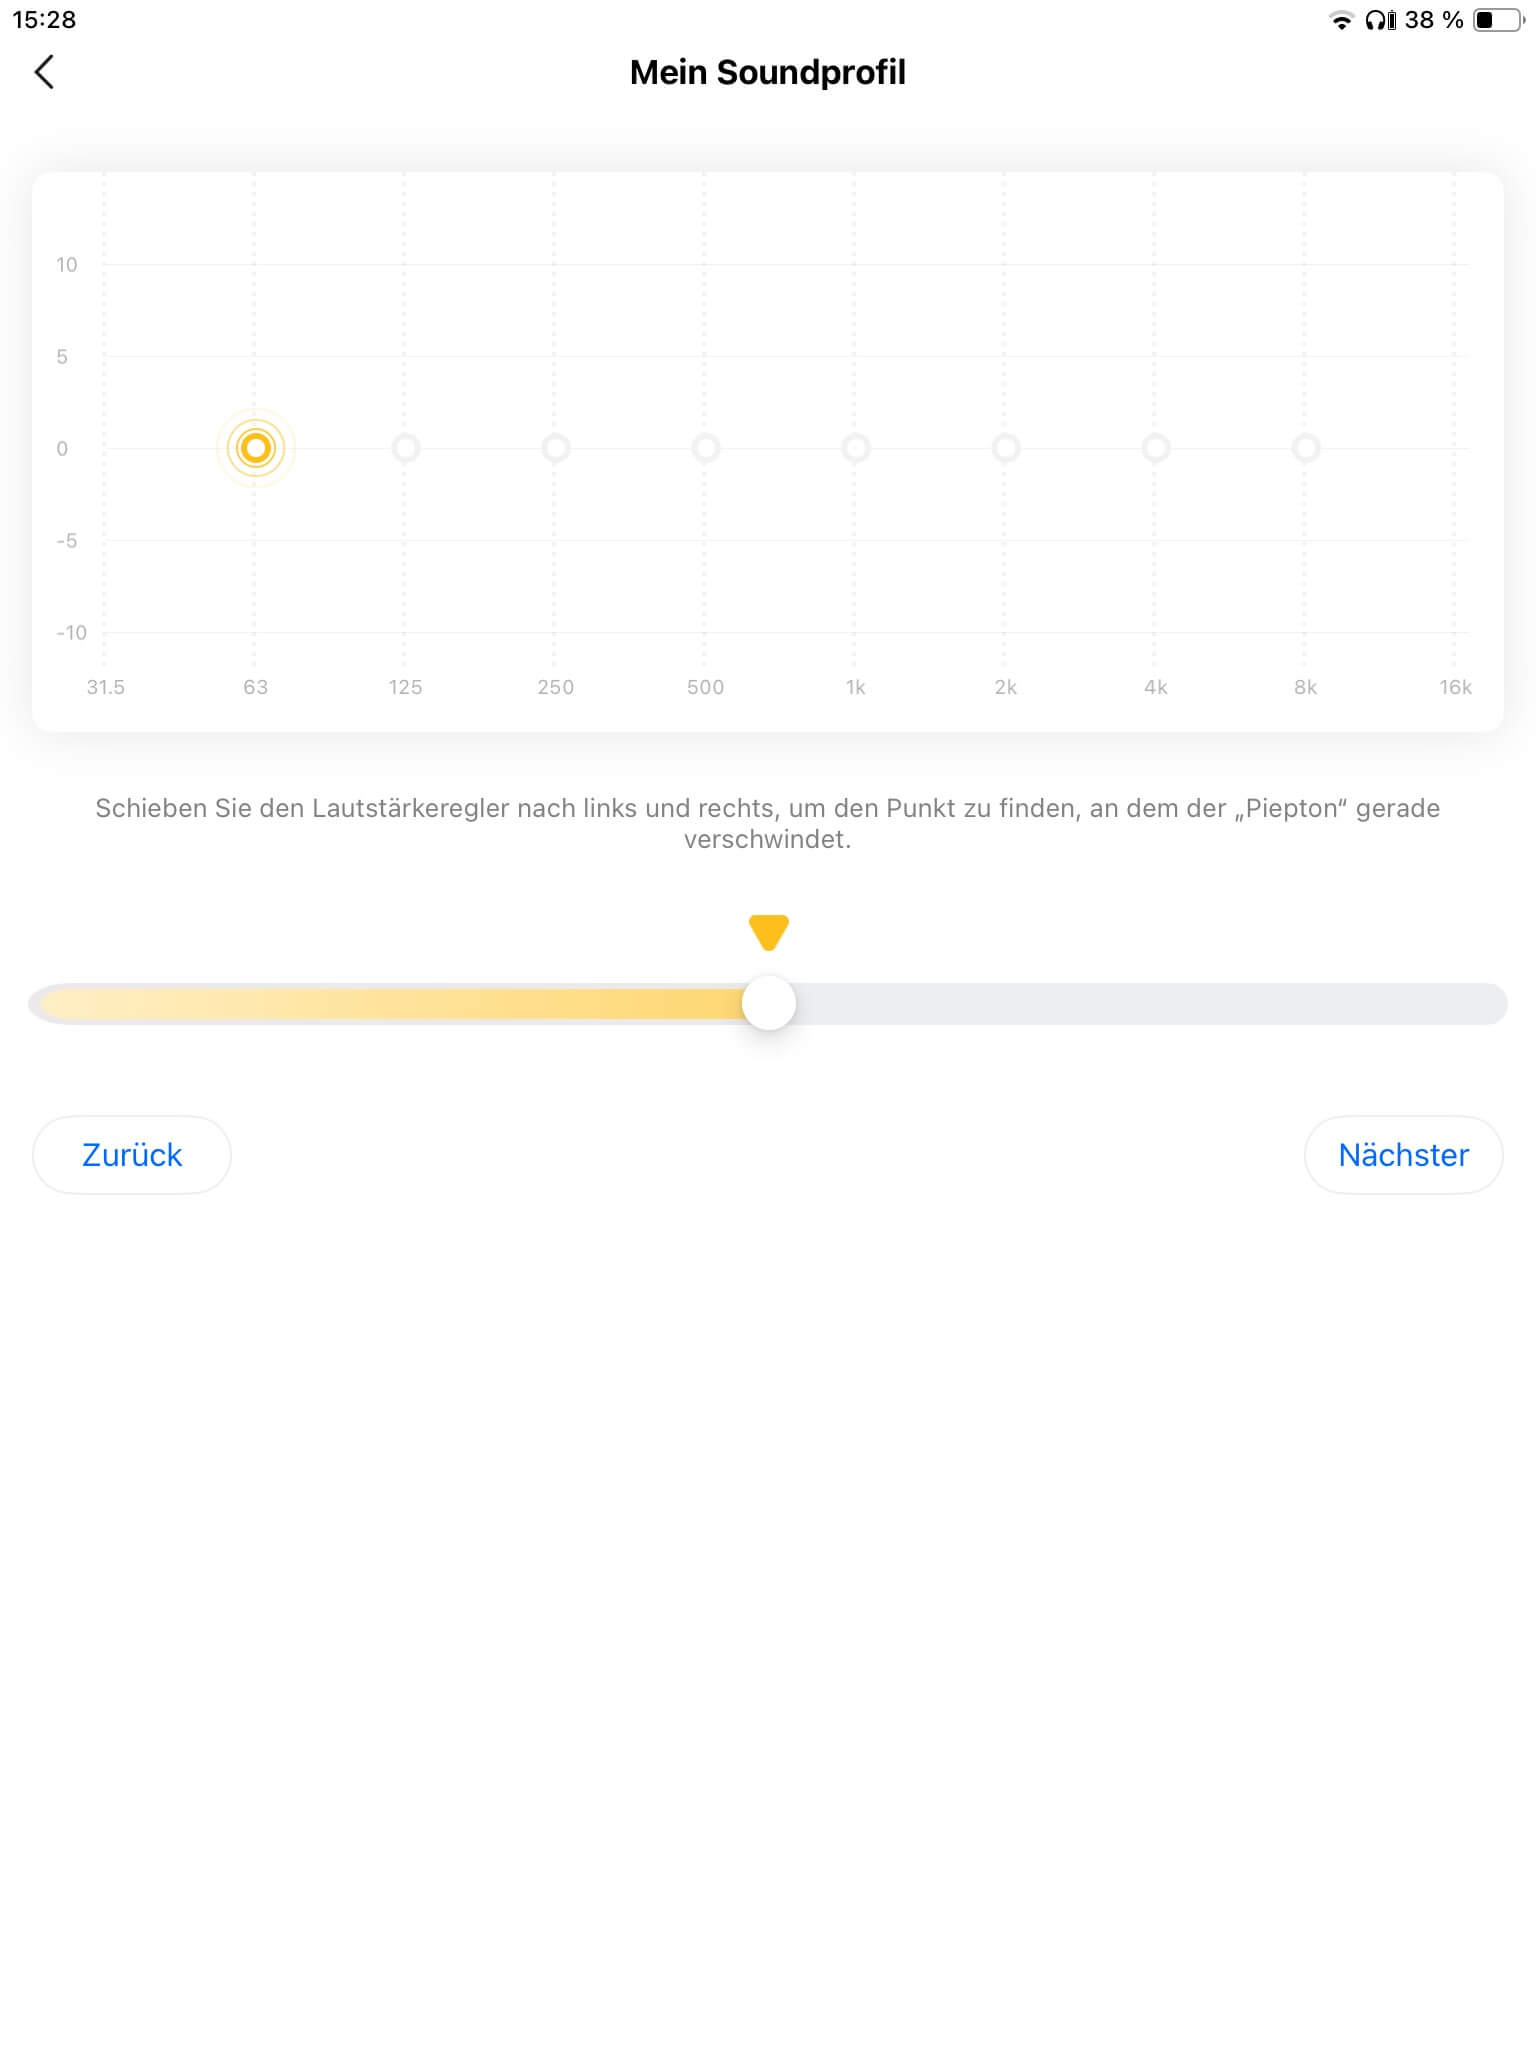
Task: Tap the yellow triangle marker above slider
Action: point(769,931)
